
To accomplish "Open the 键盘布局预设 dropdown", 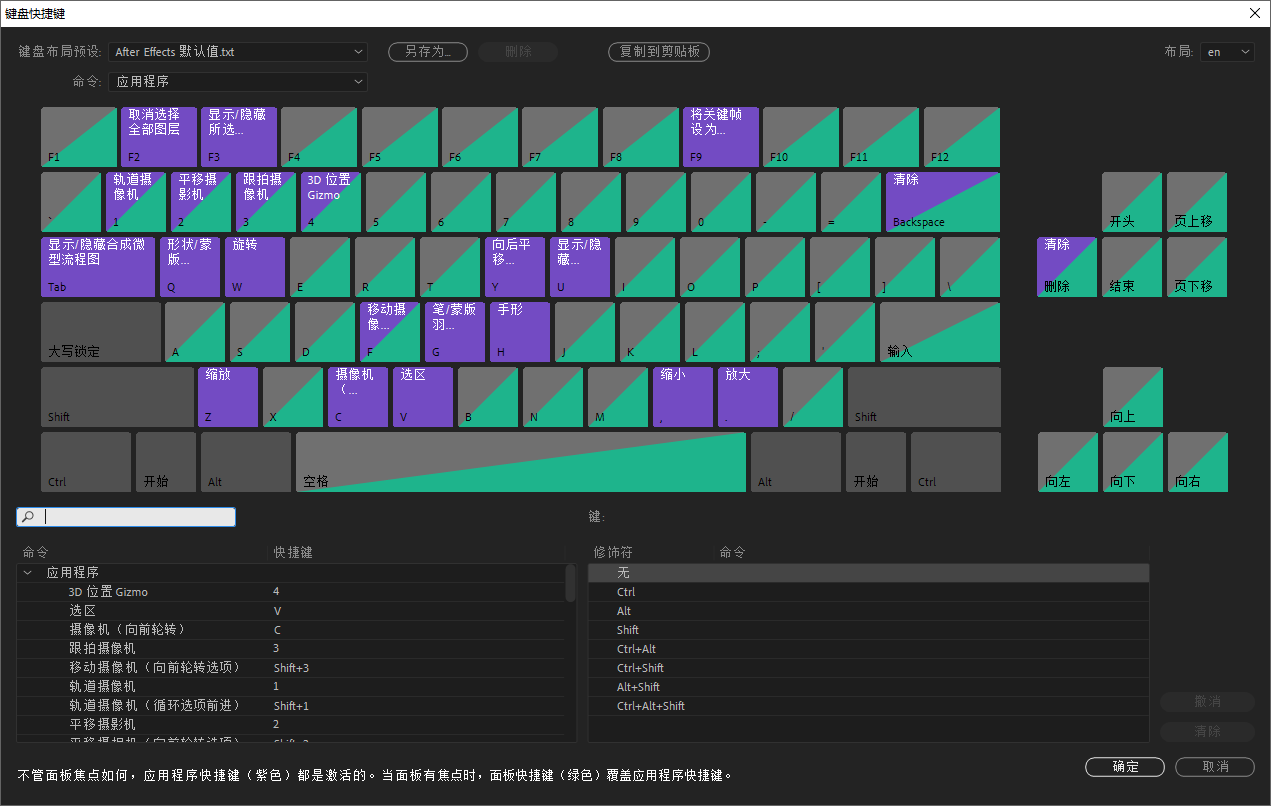I will 237,51.
